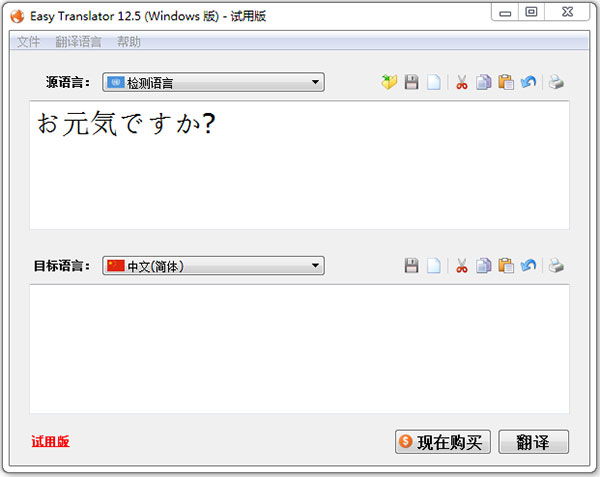Save the translation using target toolbar save icon
The image size is (600, 477).
tap(411, 265)
